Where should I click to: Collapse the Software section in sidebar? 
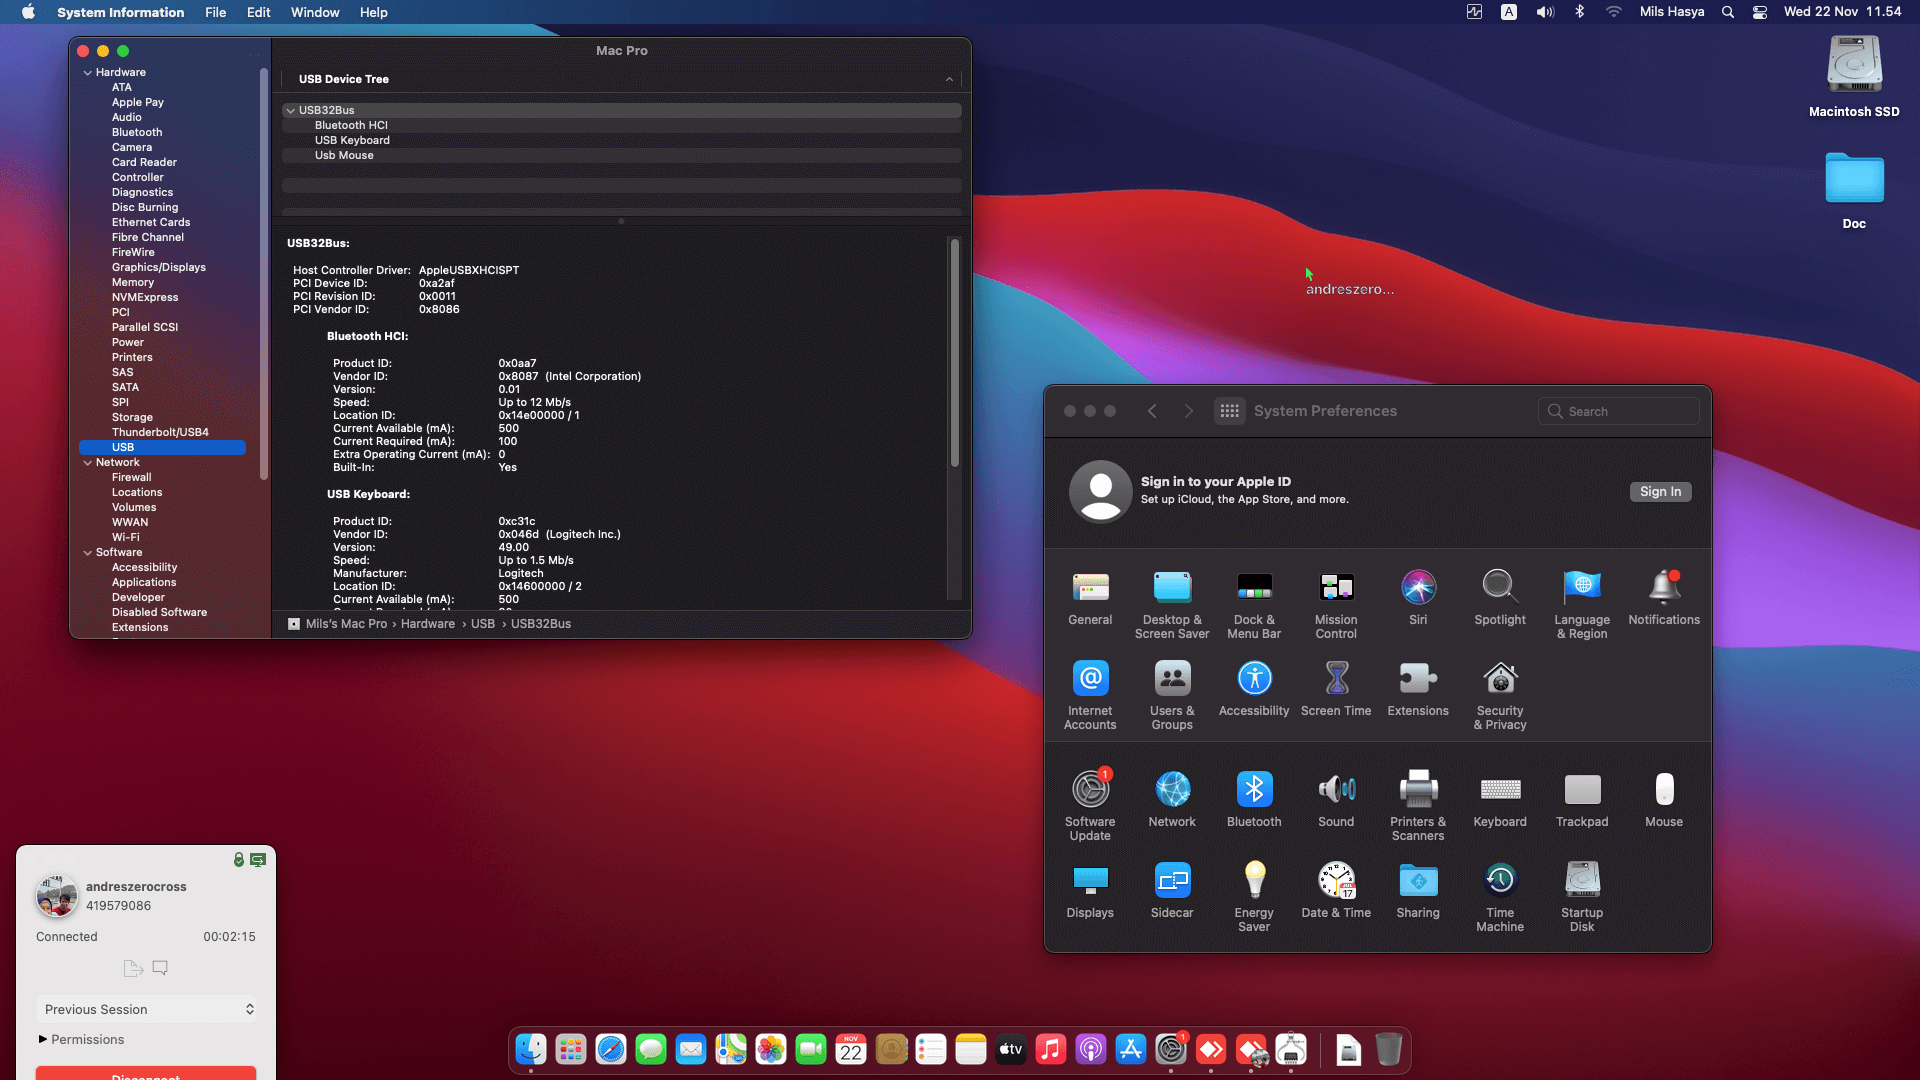[x=88, y=553]
